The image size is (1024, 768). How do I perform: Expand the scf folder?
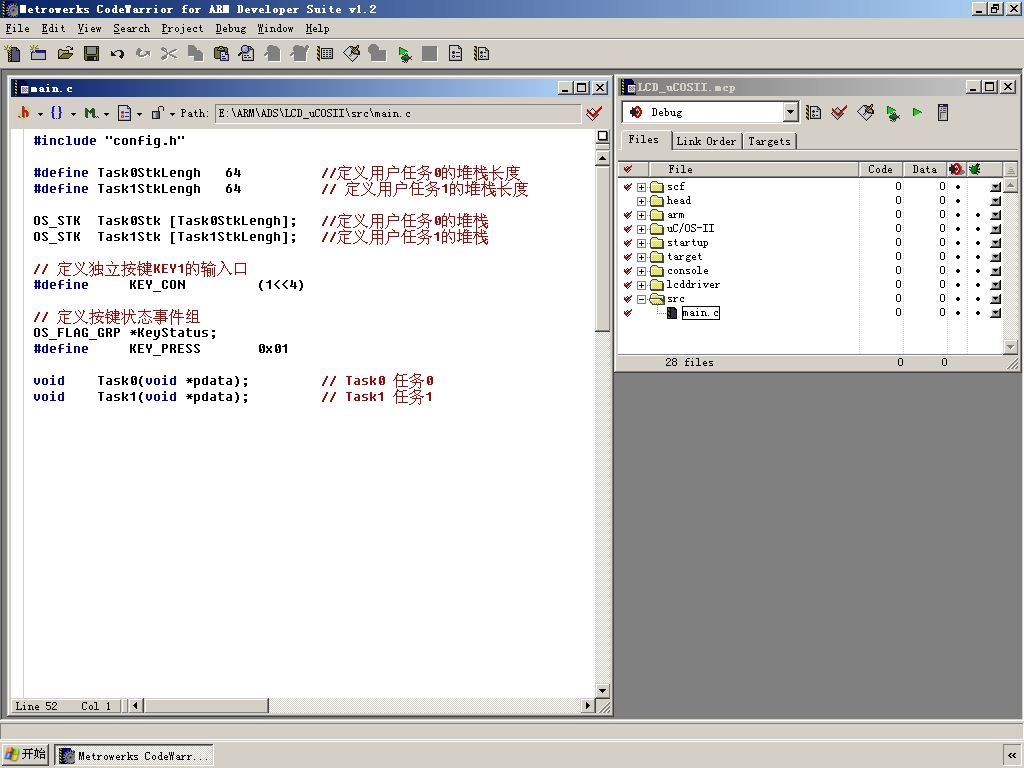pyautogui.click(x=641, y=187)
